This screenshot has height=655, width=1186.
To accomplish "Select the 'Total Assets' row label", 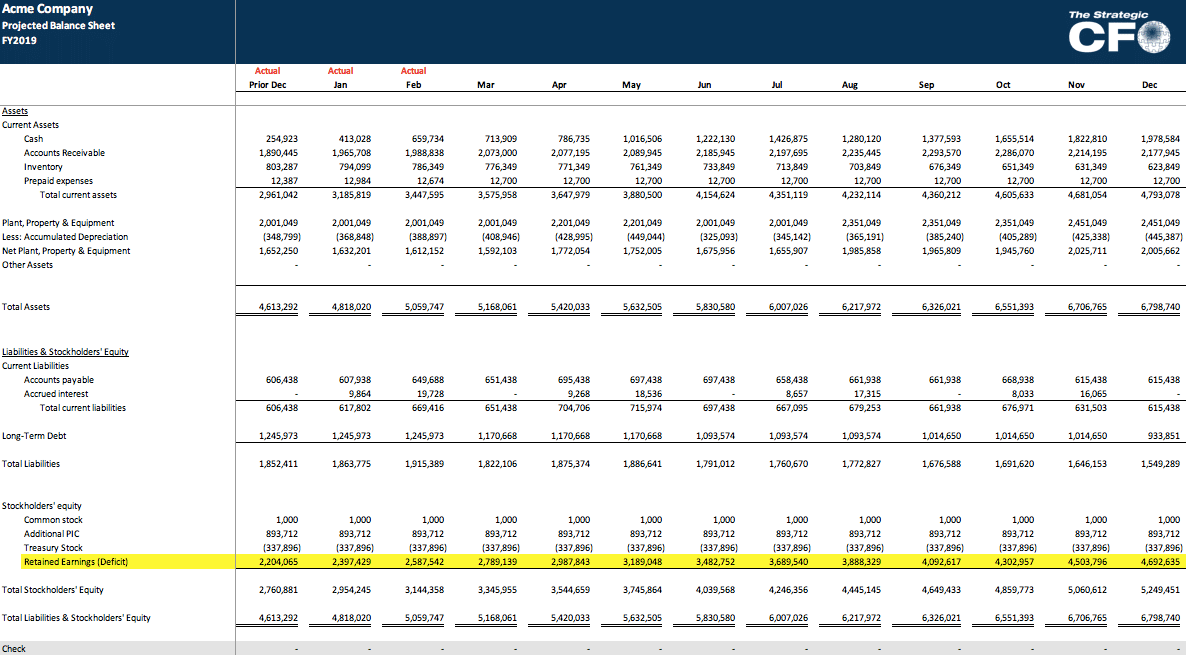I will point(26,307).
